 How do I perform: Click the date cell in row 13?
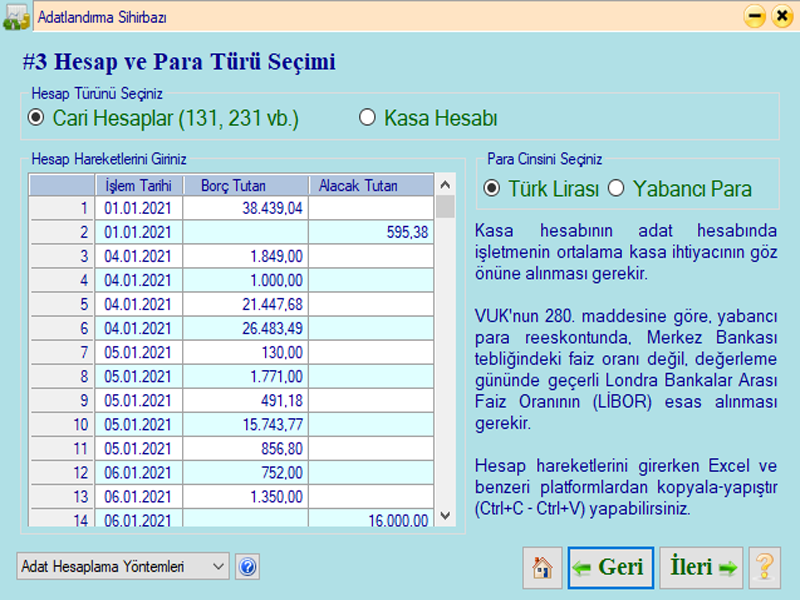pyautogui.click(x=139, y=496)
